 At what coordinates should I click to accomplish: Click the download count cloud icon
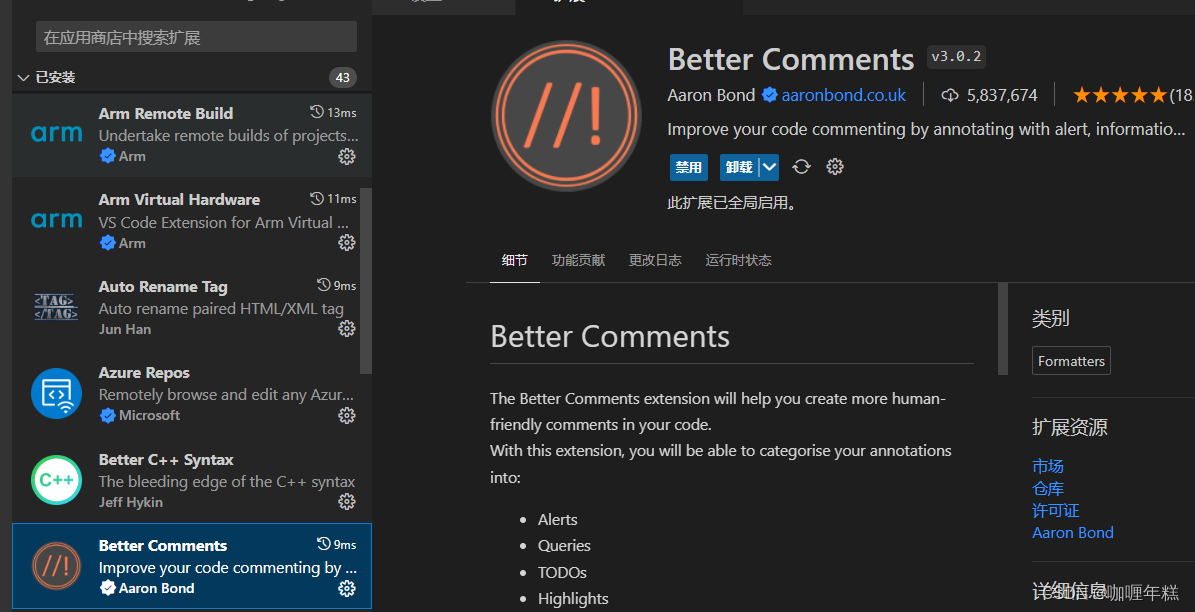tap(950, 95)
